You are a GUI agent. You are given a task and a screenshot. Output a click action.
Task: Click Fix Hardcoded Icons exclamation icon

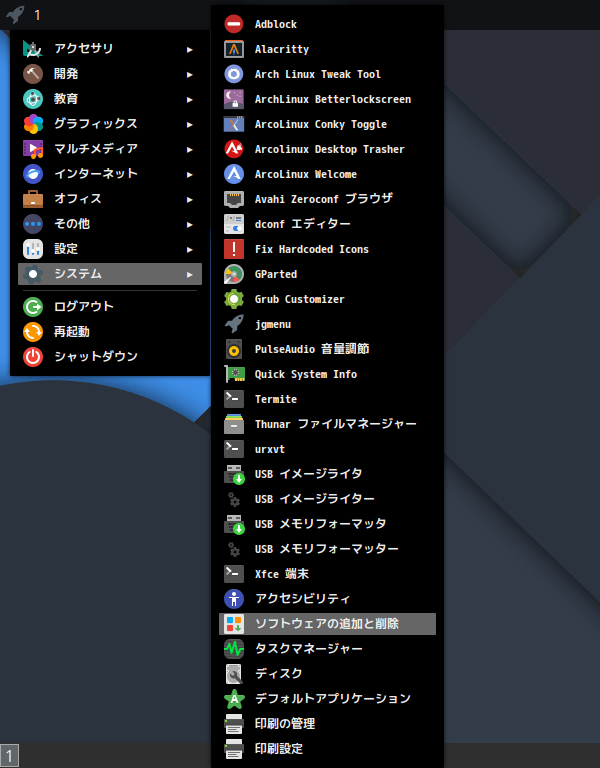click(x=234, y=249)
